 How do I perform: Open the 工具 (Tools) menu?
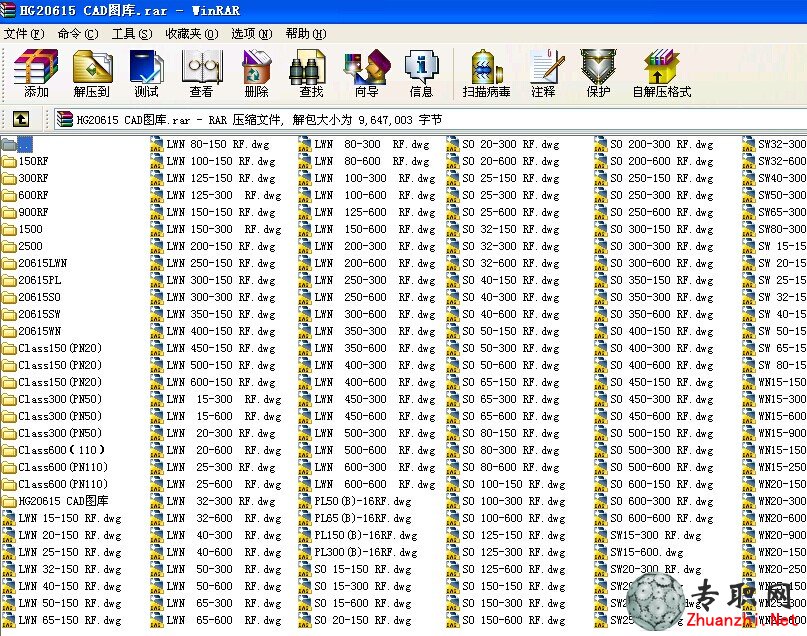[132, 34]
